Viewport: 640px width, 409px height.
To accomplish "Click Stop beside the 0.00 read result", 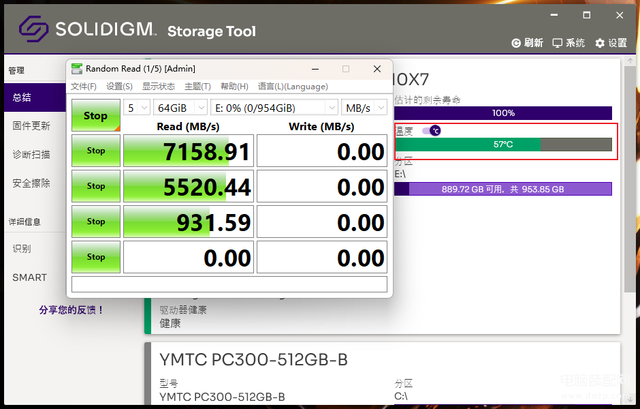I will click(x=96, y=257).
